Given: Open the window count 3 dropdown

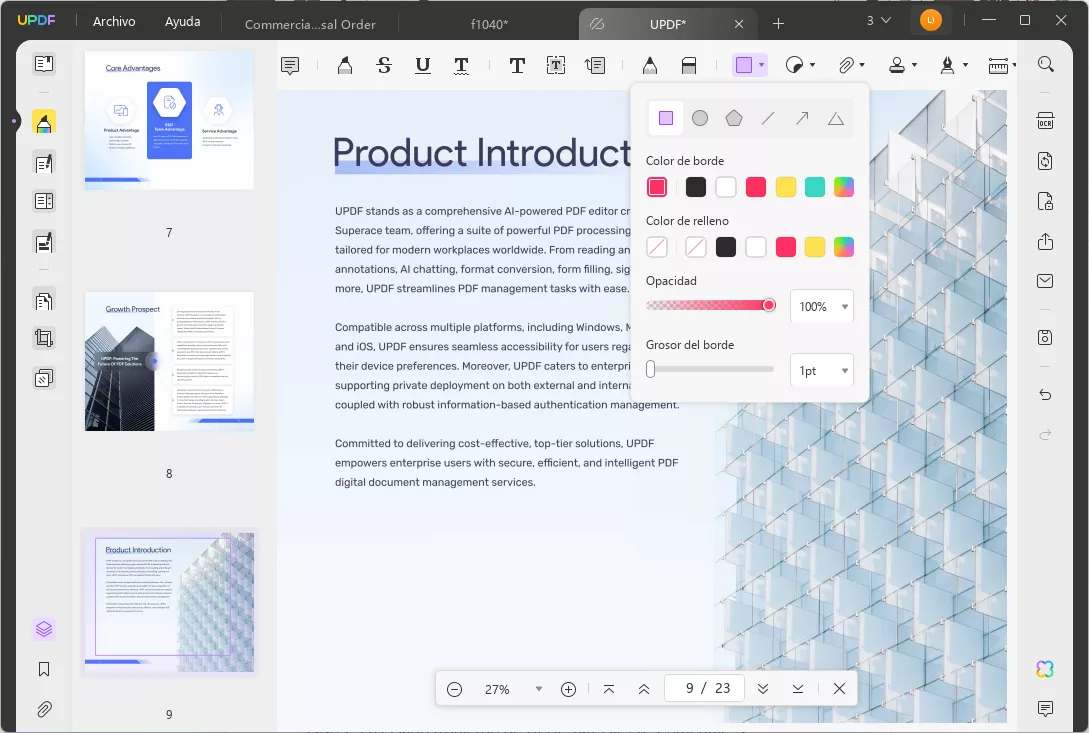Looking at the screenshot, I should (x=879, y=21).
